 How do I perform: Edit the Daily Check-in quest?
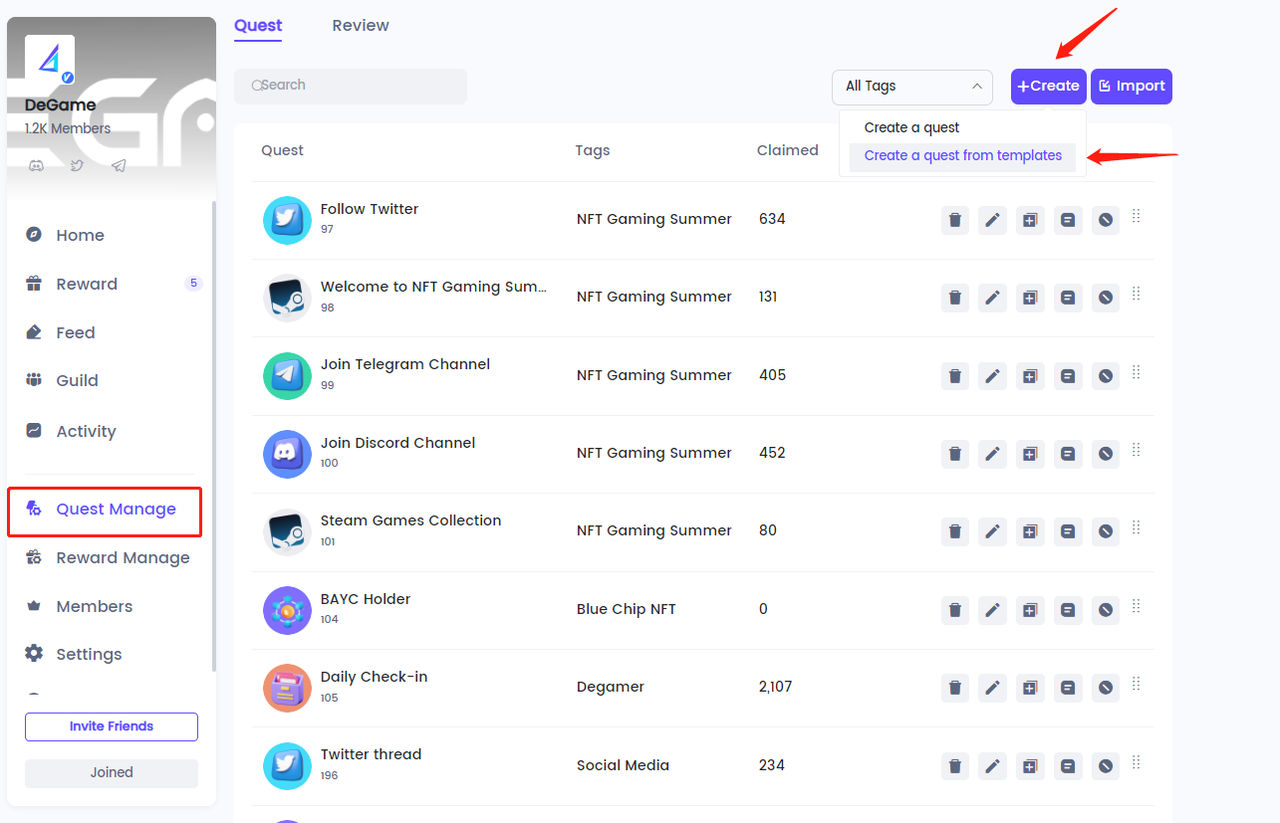coord(992,688)
